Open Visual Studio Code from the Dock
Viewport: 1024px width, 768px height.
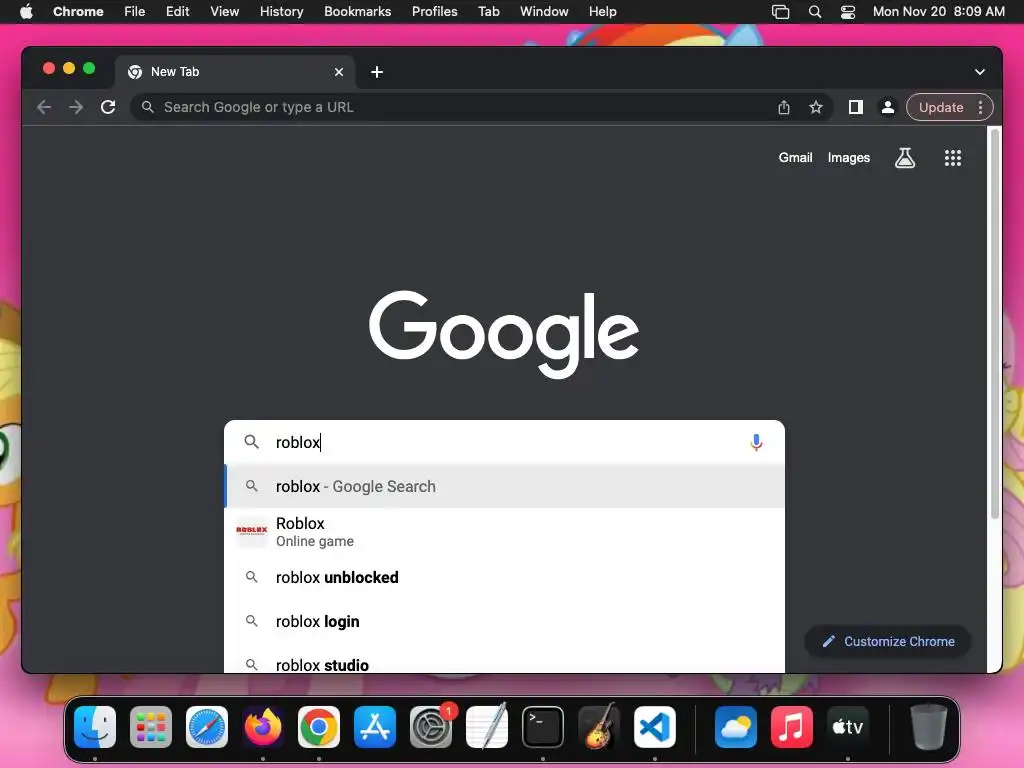pos(655,726)
